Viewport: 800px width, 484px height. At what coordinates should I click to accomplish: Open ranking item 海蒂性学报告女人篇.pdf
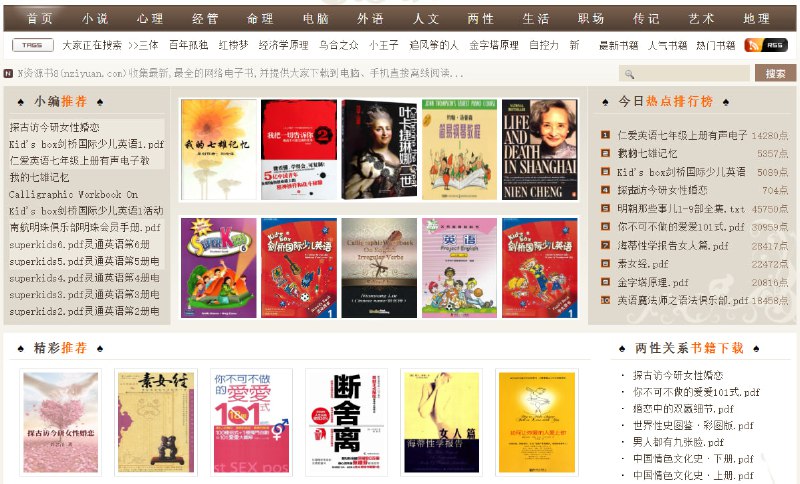[x=673, y=245]
